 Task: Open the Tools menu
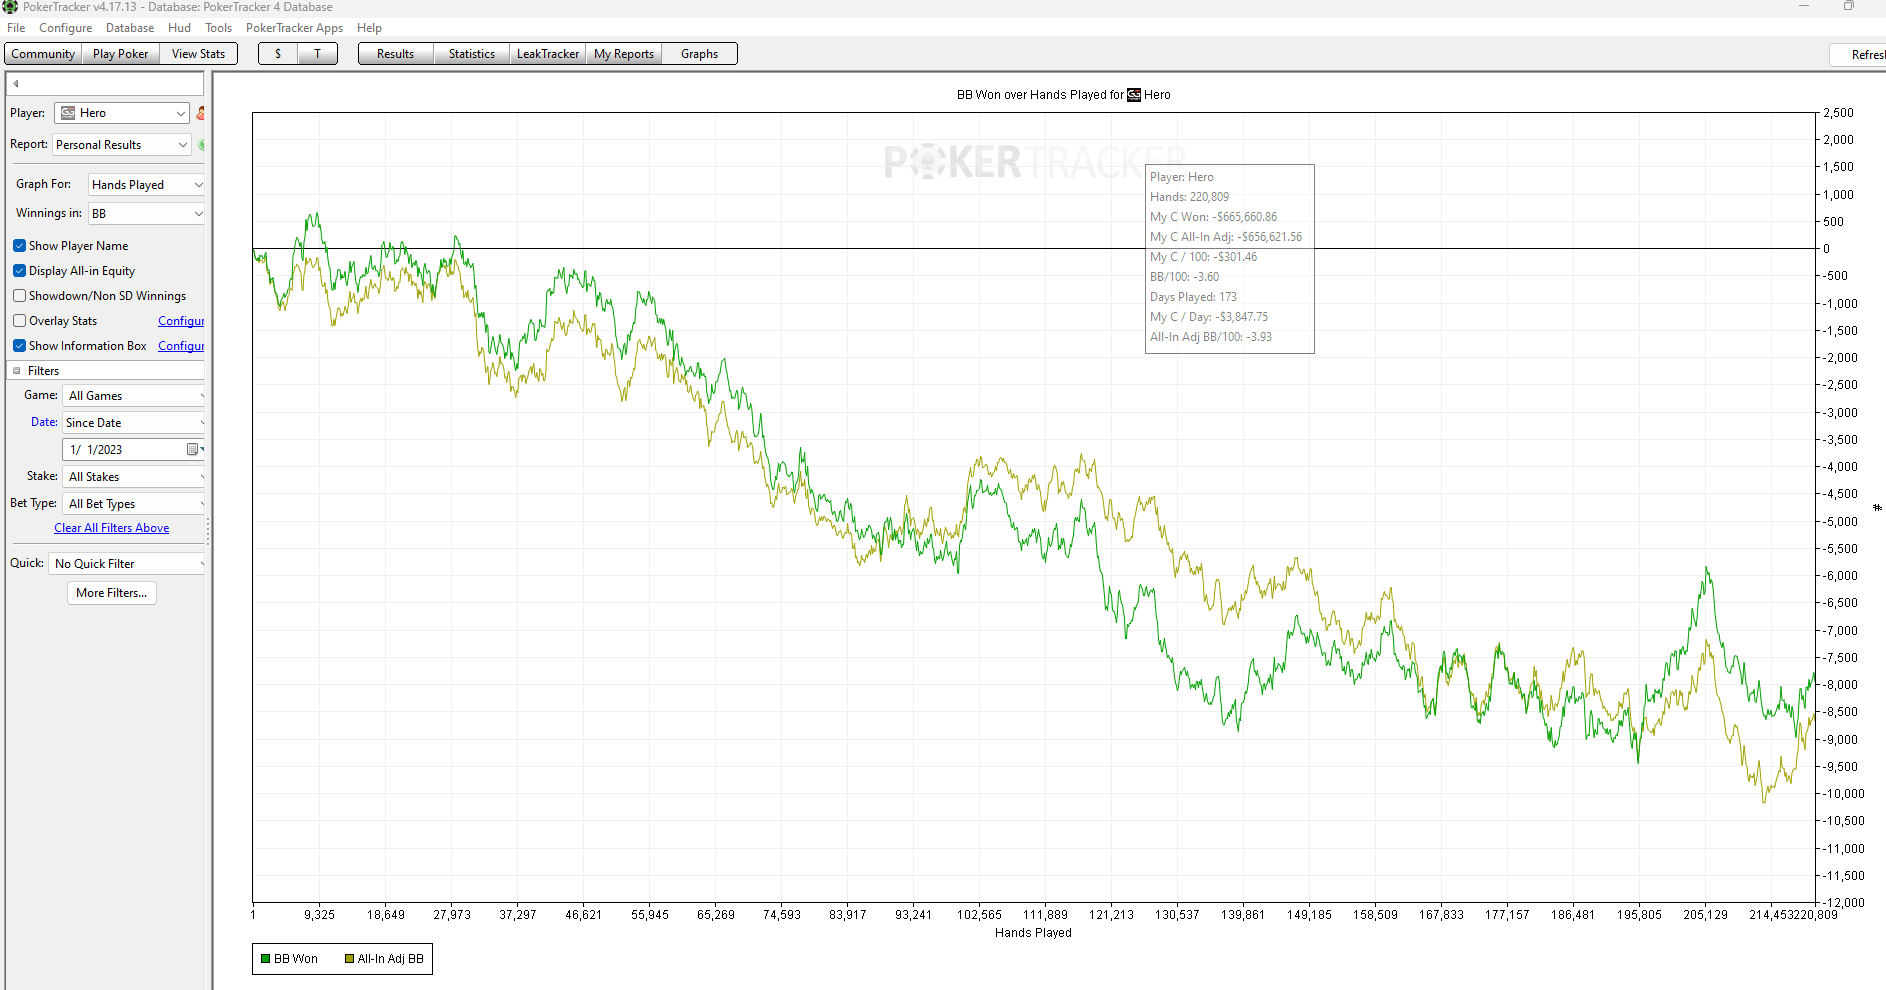218,28
